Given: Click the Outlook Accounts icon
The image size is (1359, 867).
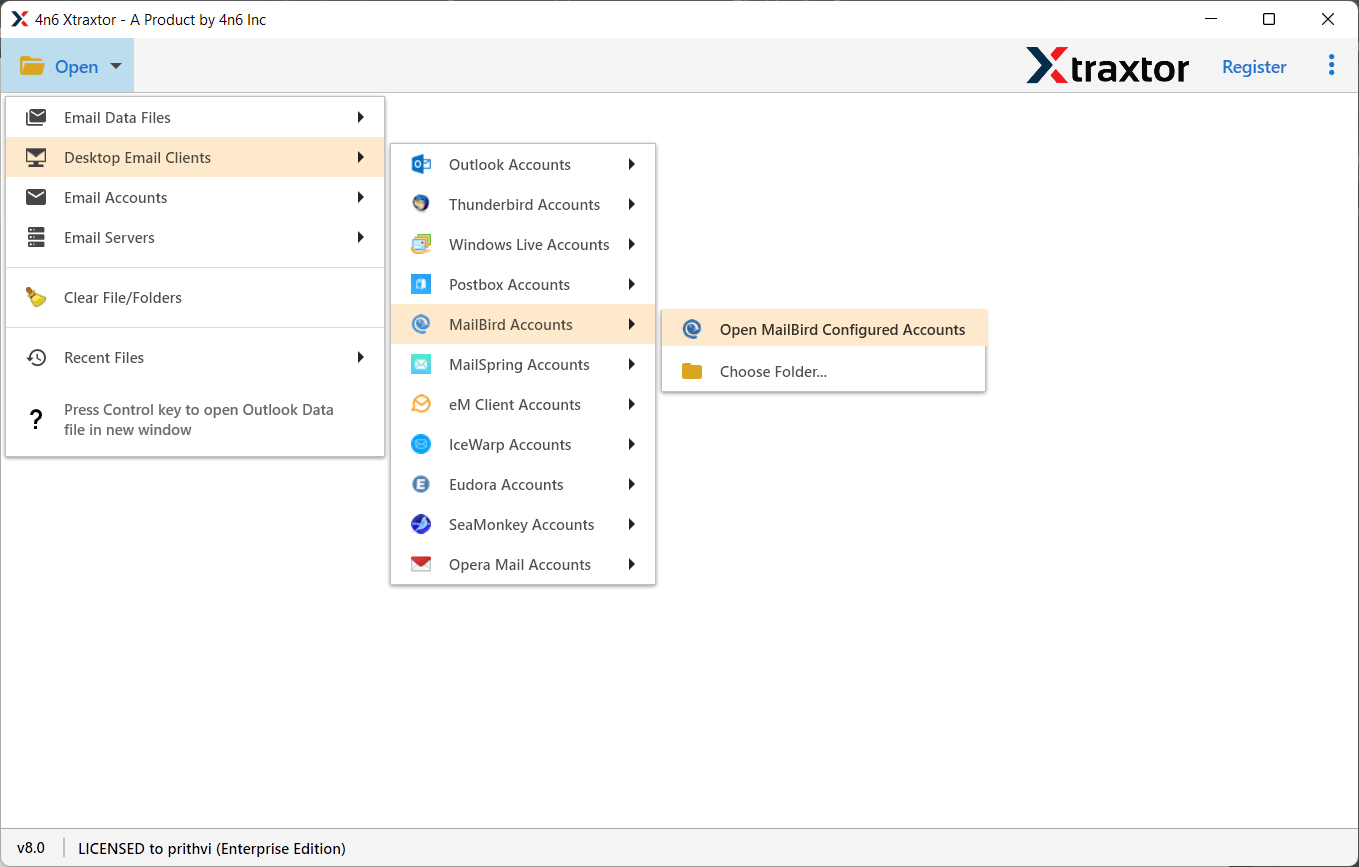Looking at the screenshot, I should click(421, 165).
